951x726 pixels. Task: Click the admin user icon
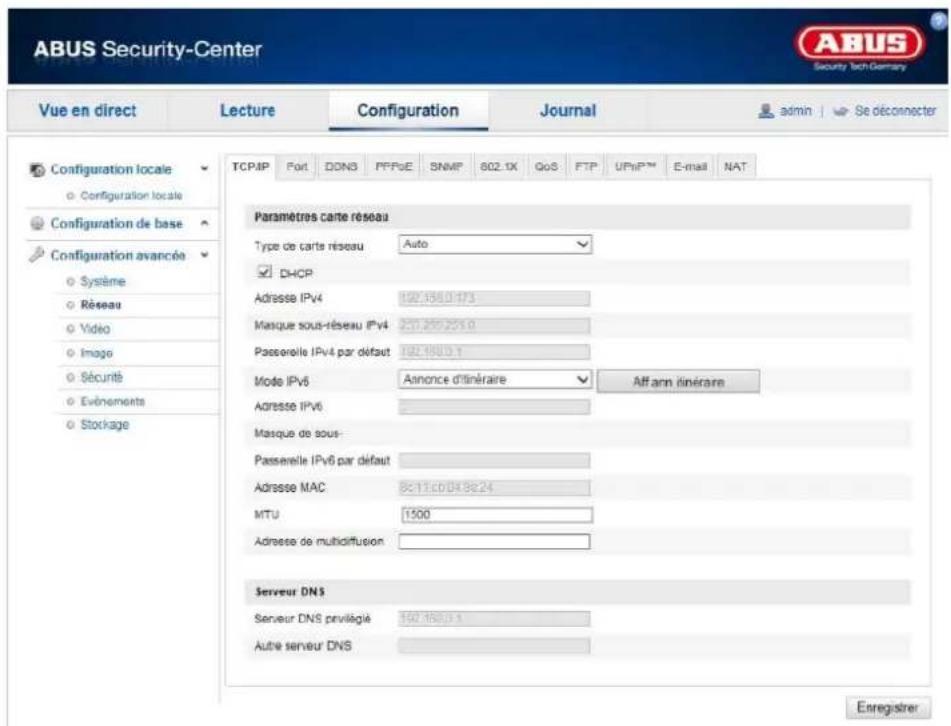pos(766,111)
